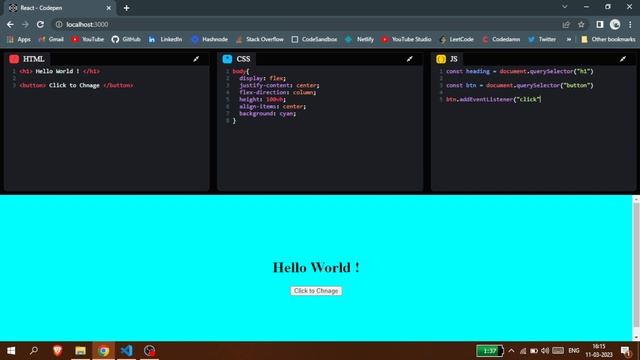Open File Explorer from taskbar
This screenshot has height=360, width=640.
click(80, 351)
